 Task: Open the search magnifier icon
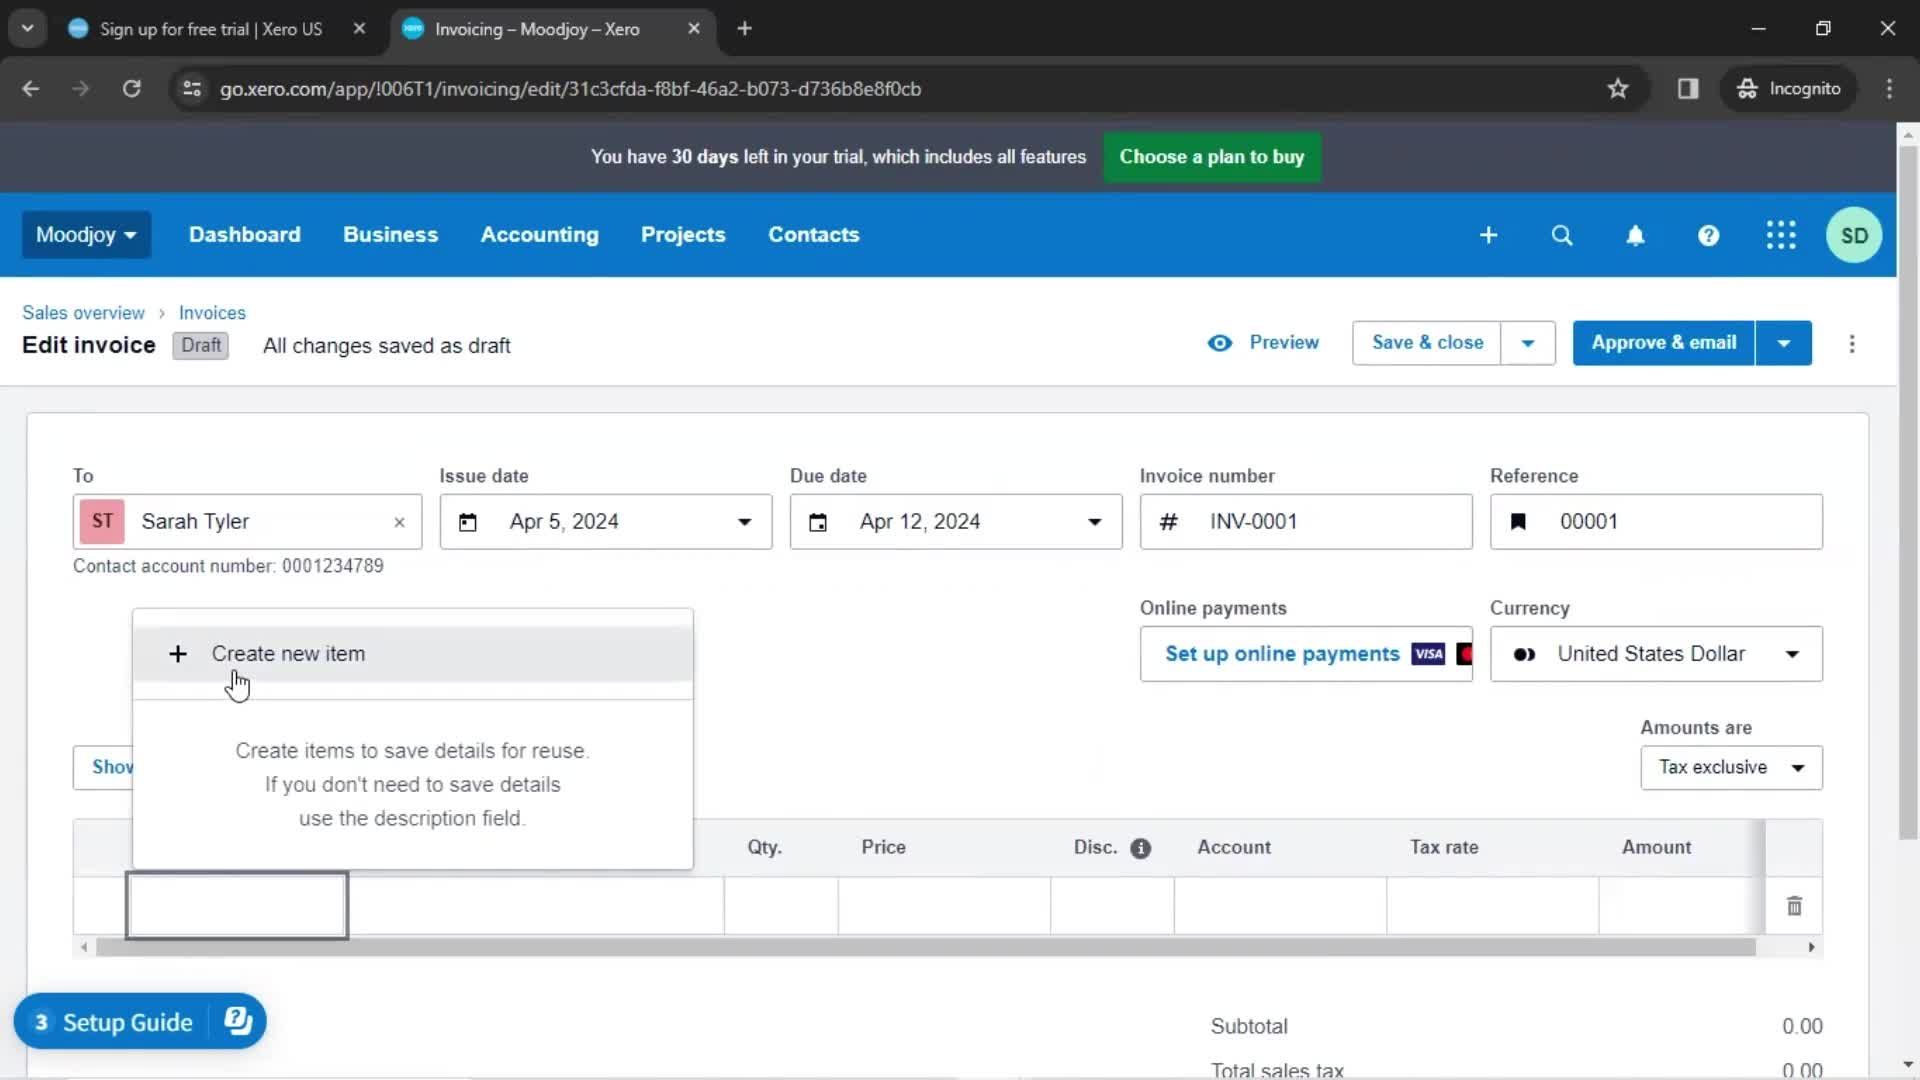pos(1562,235)
